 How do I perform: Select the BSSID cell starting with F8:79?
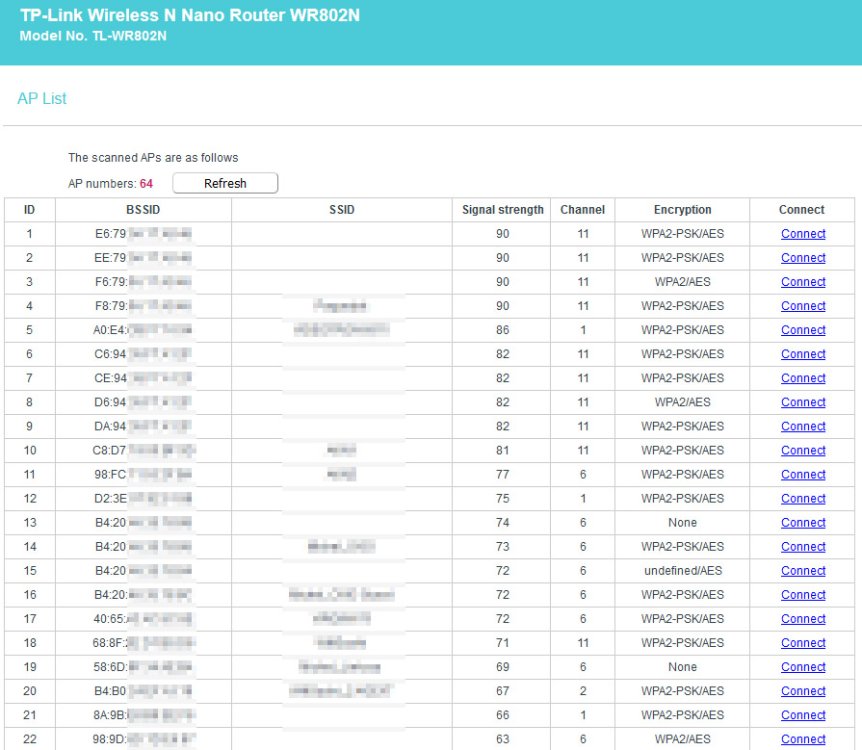[143, 306]
